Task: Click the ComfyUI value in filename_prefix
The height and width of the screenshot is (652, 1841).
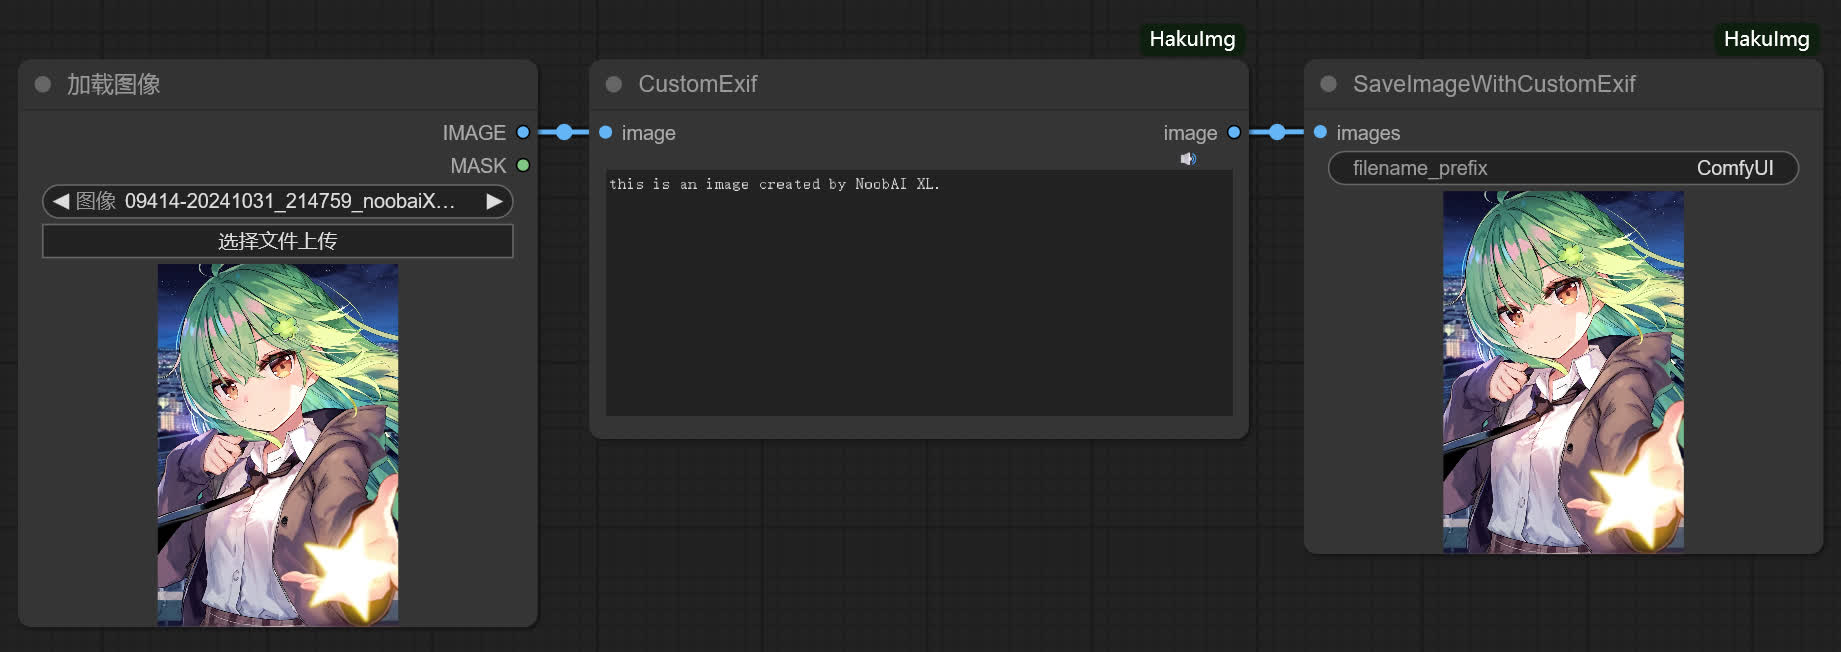Action: point(1735,168)
